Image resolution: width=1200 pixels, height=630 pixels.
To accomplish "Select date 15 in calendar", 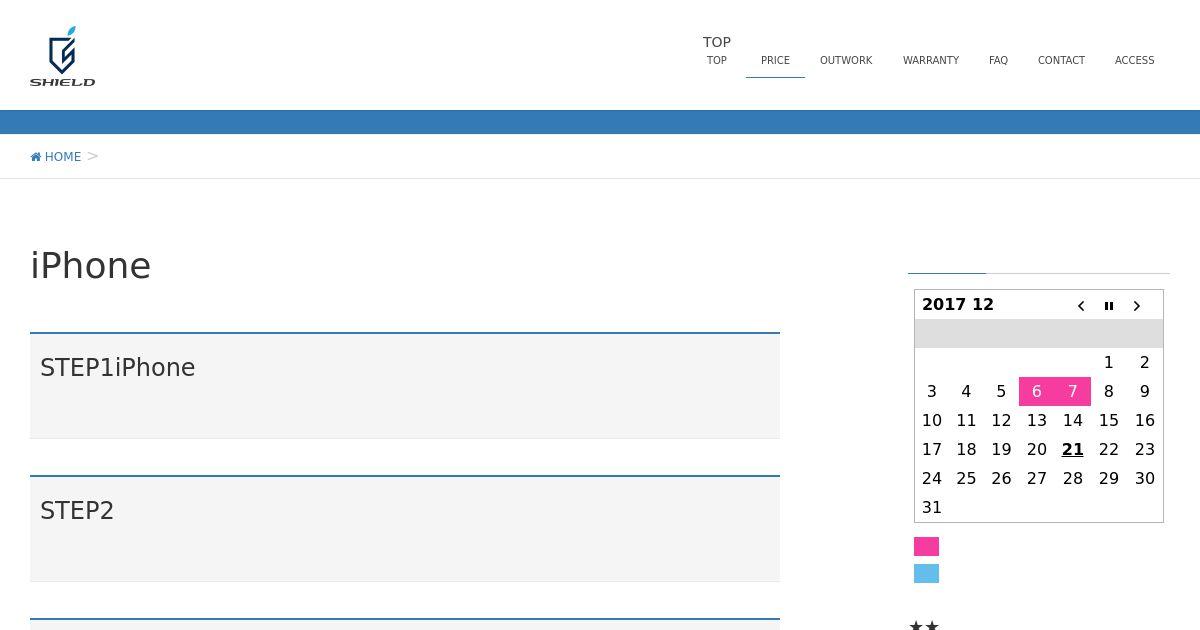I will tap(1109, 420).
